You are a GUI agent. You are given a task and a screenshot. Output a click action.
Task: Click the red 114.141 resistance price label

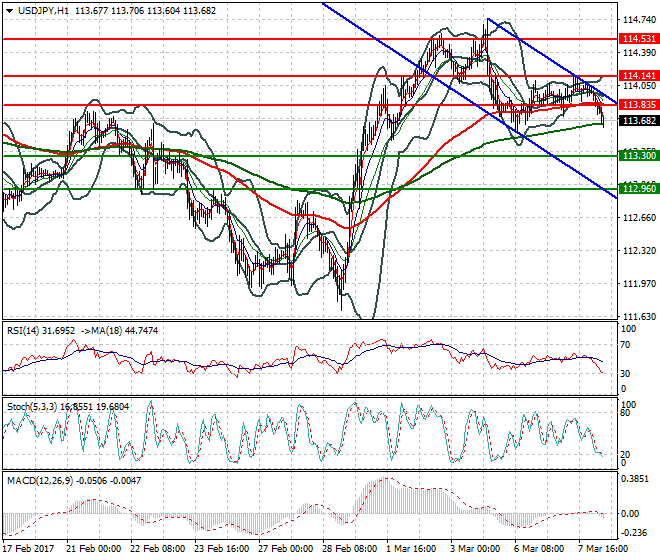click(639, 76)
